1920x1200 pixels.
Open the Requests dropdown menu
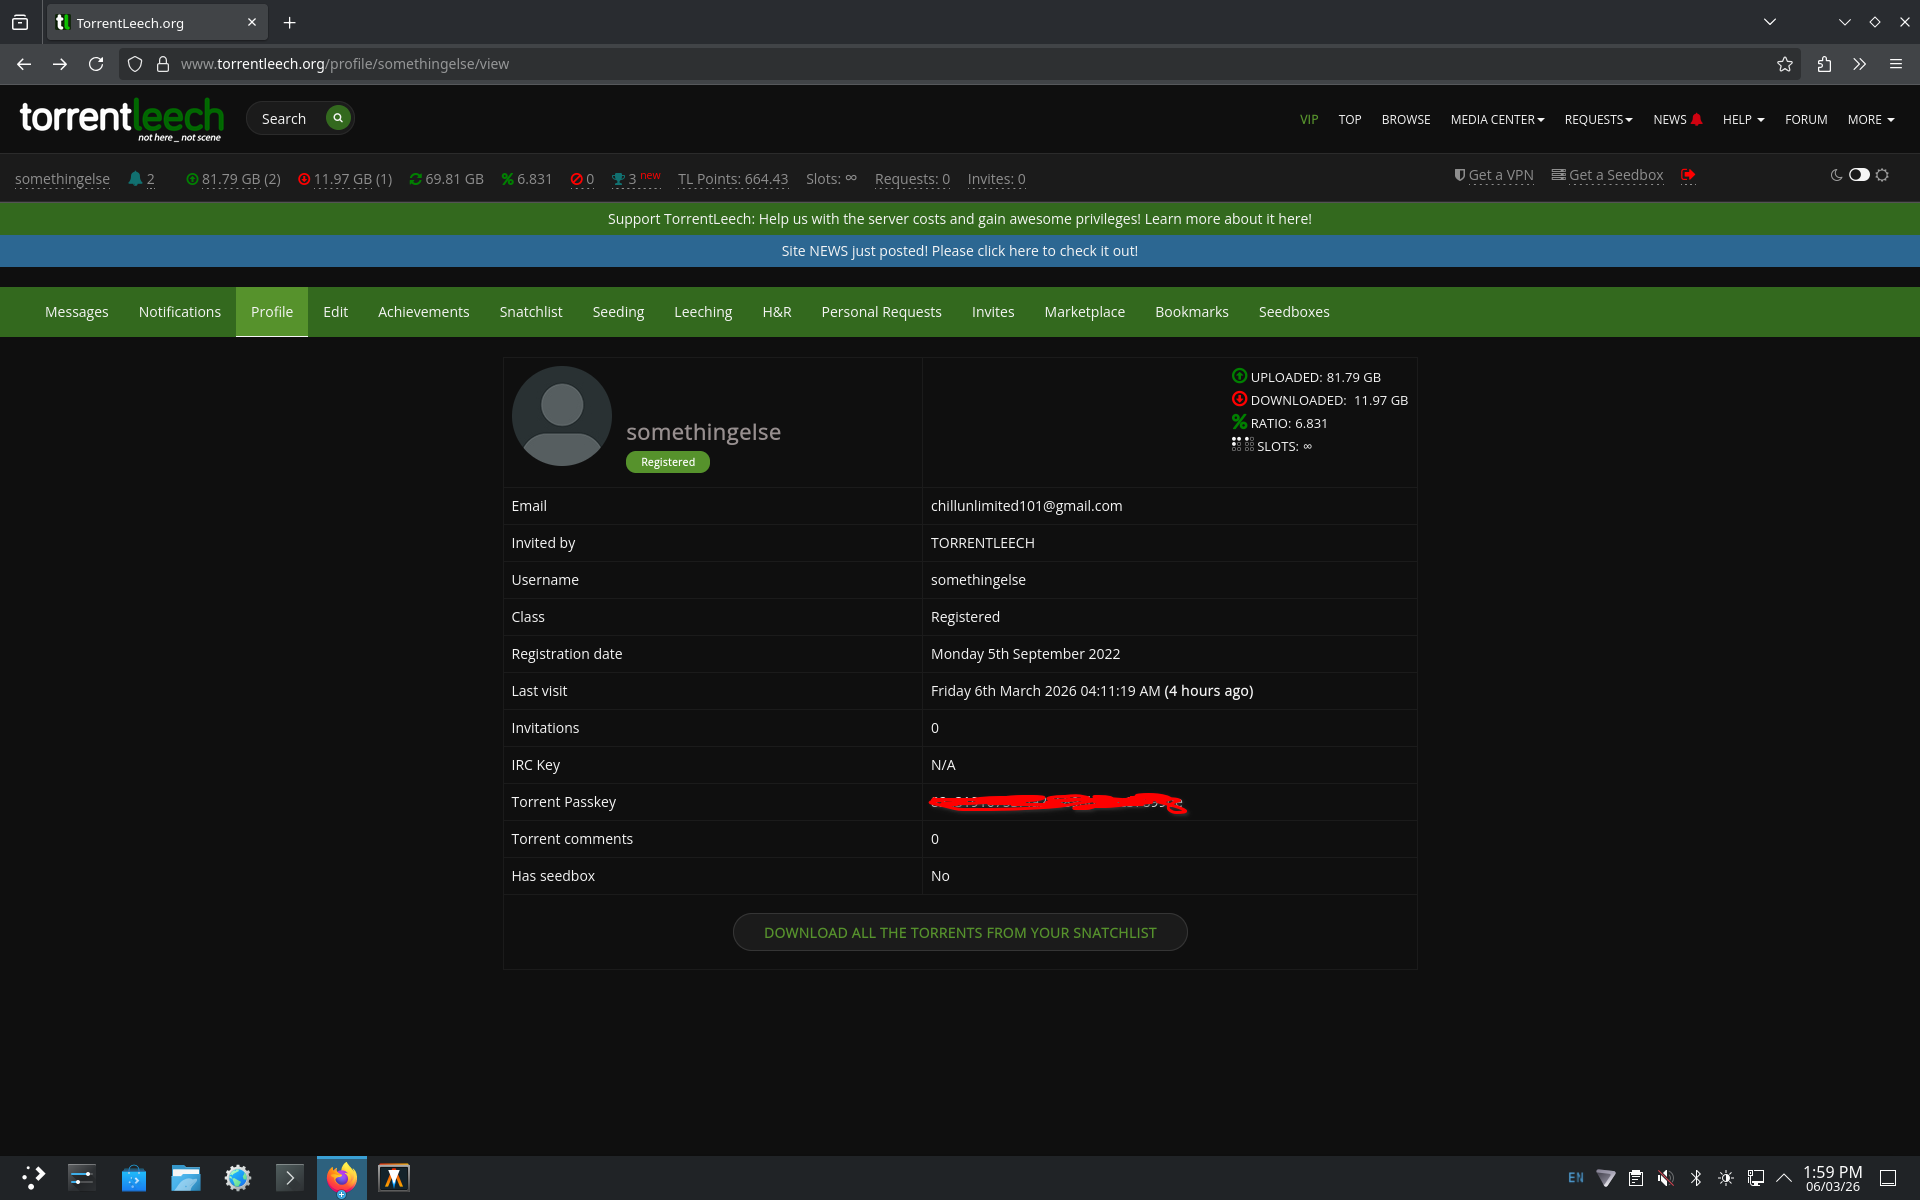coord(1598,119)
